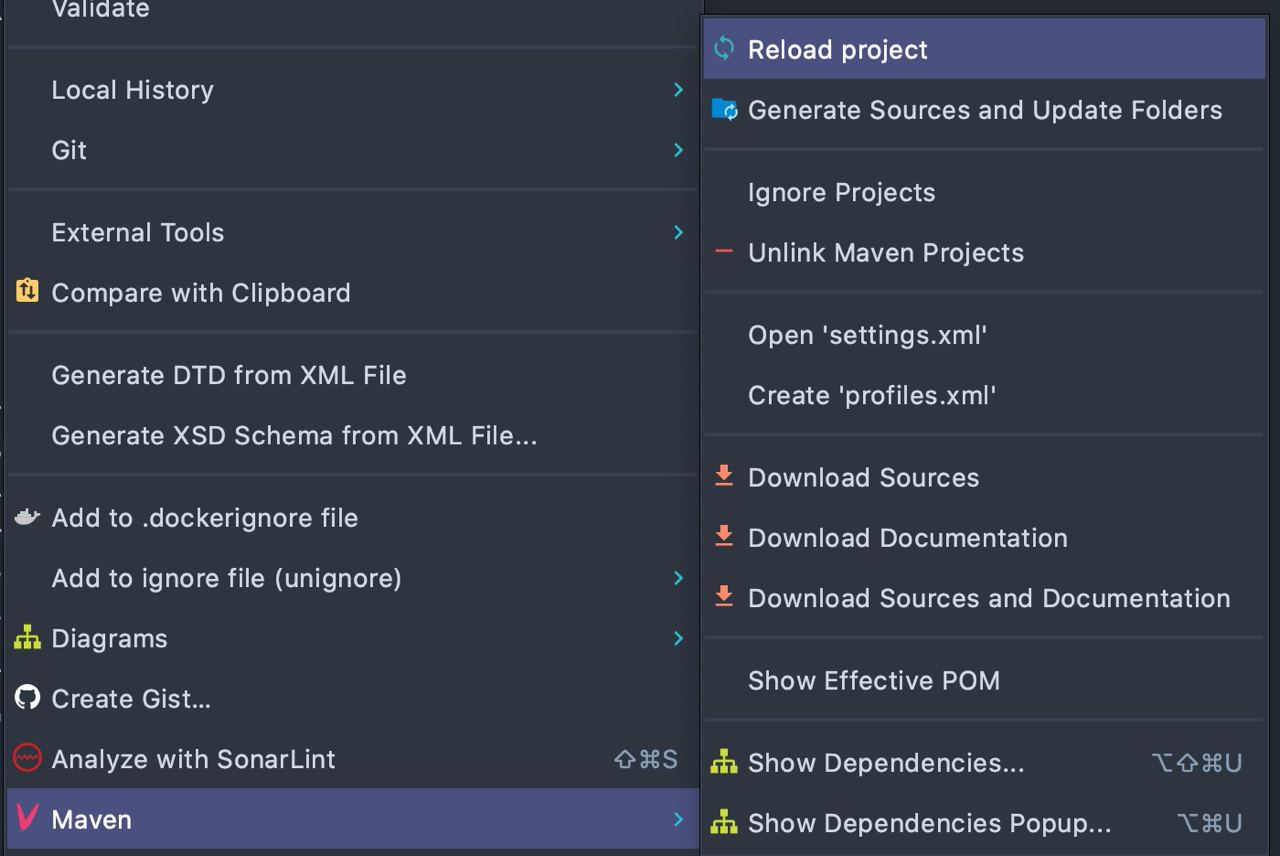Image resolution: width=1280 pixels, height=856 pixels.
Task: Open Local History menu entry
Action: pos(353,90)
